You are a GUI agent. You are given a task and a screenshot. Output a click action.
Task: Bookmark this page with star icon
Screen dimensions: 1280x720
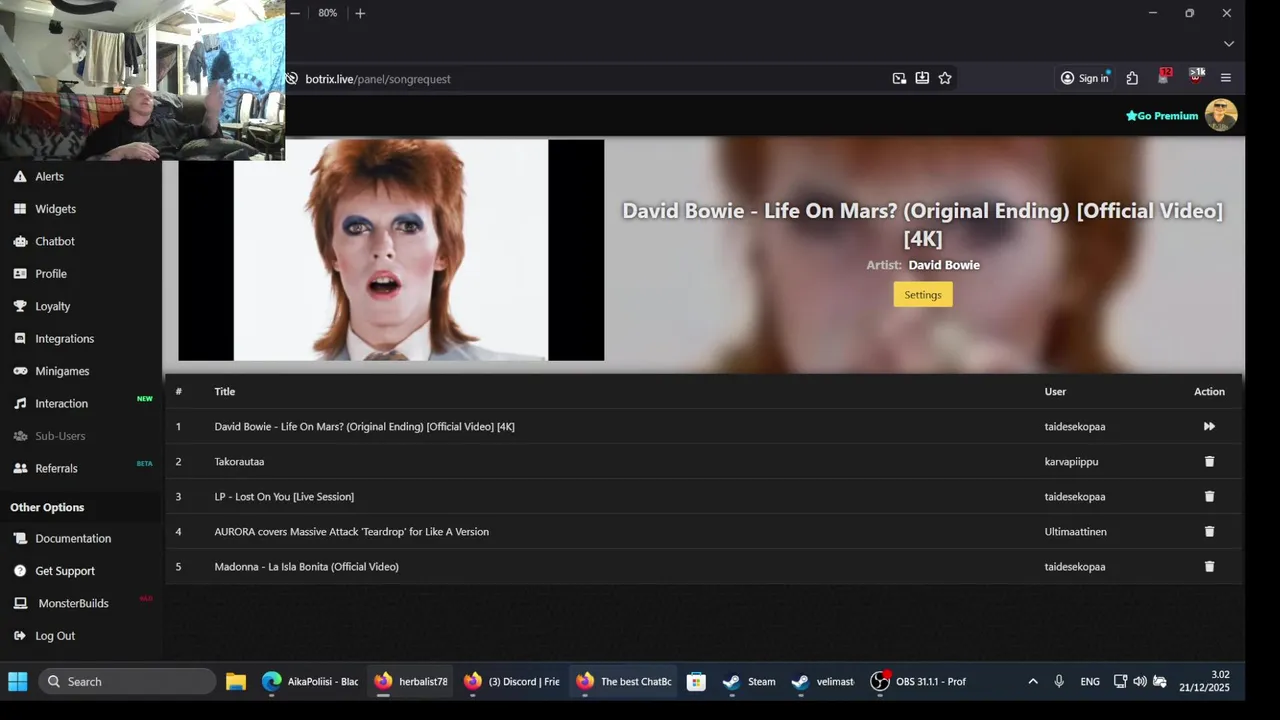pyautogui.click(x=945, y=78)
